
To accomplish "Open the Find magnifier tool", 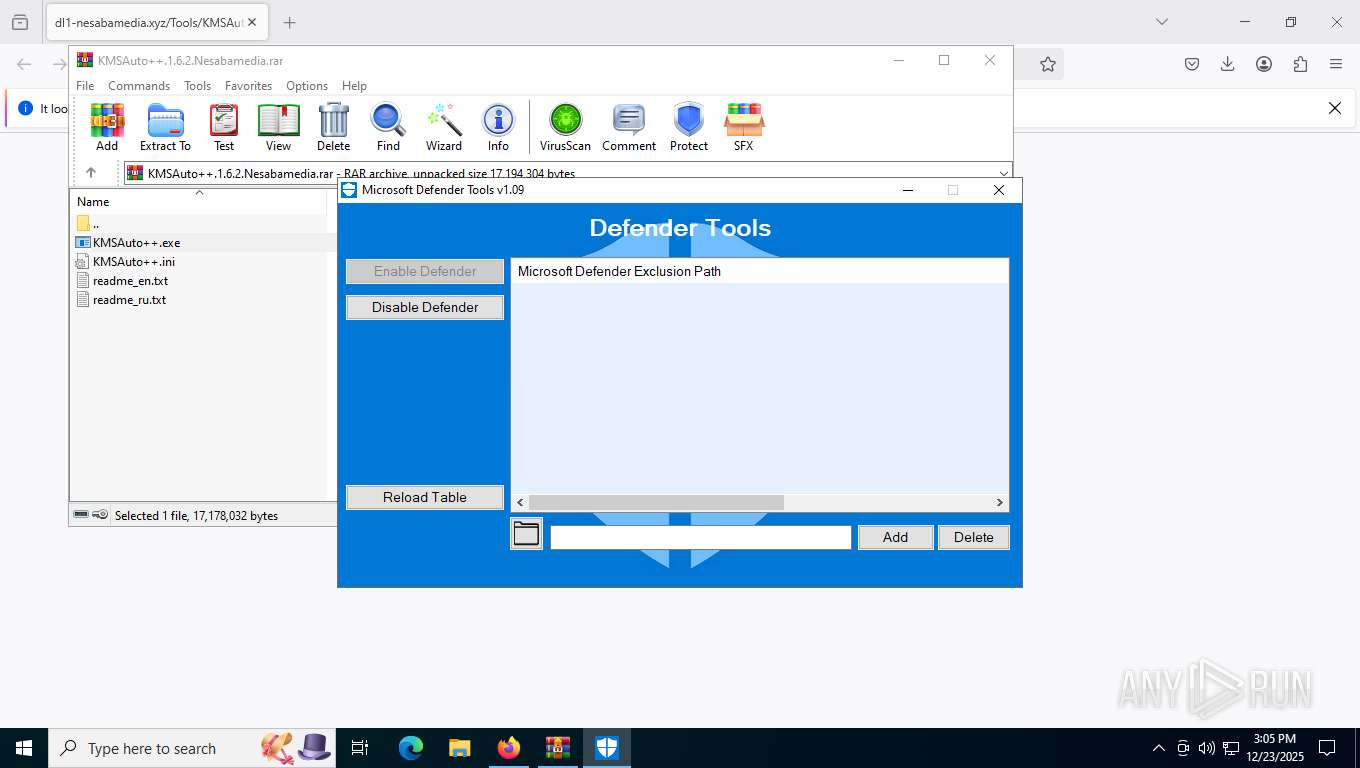I will [388, 127].
